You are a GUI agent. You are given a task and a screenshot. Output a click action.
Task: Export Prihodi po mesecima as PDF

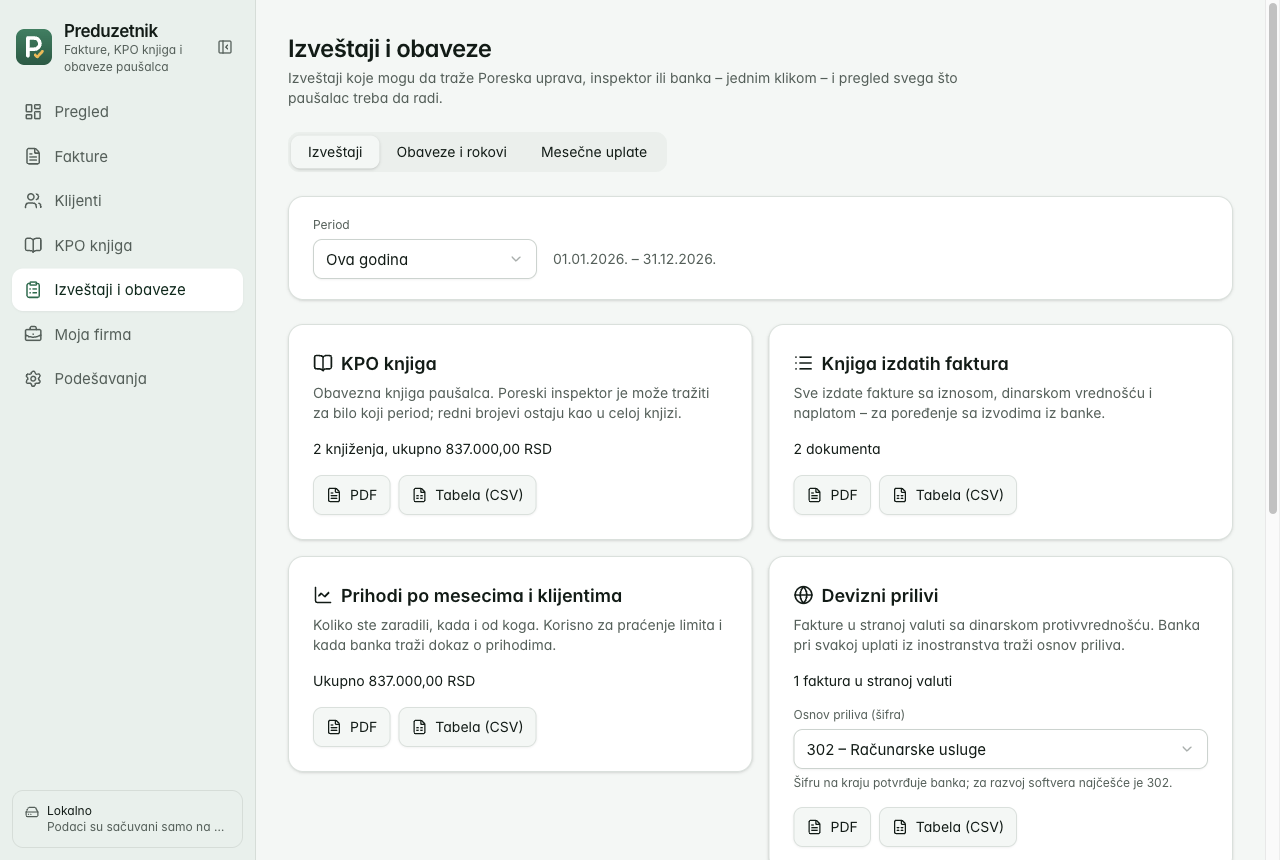(x=352, y=727)
